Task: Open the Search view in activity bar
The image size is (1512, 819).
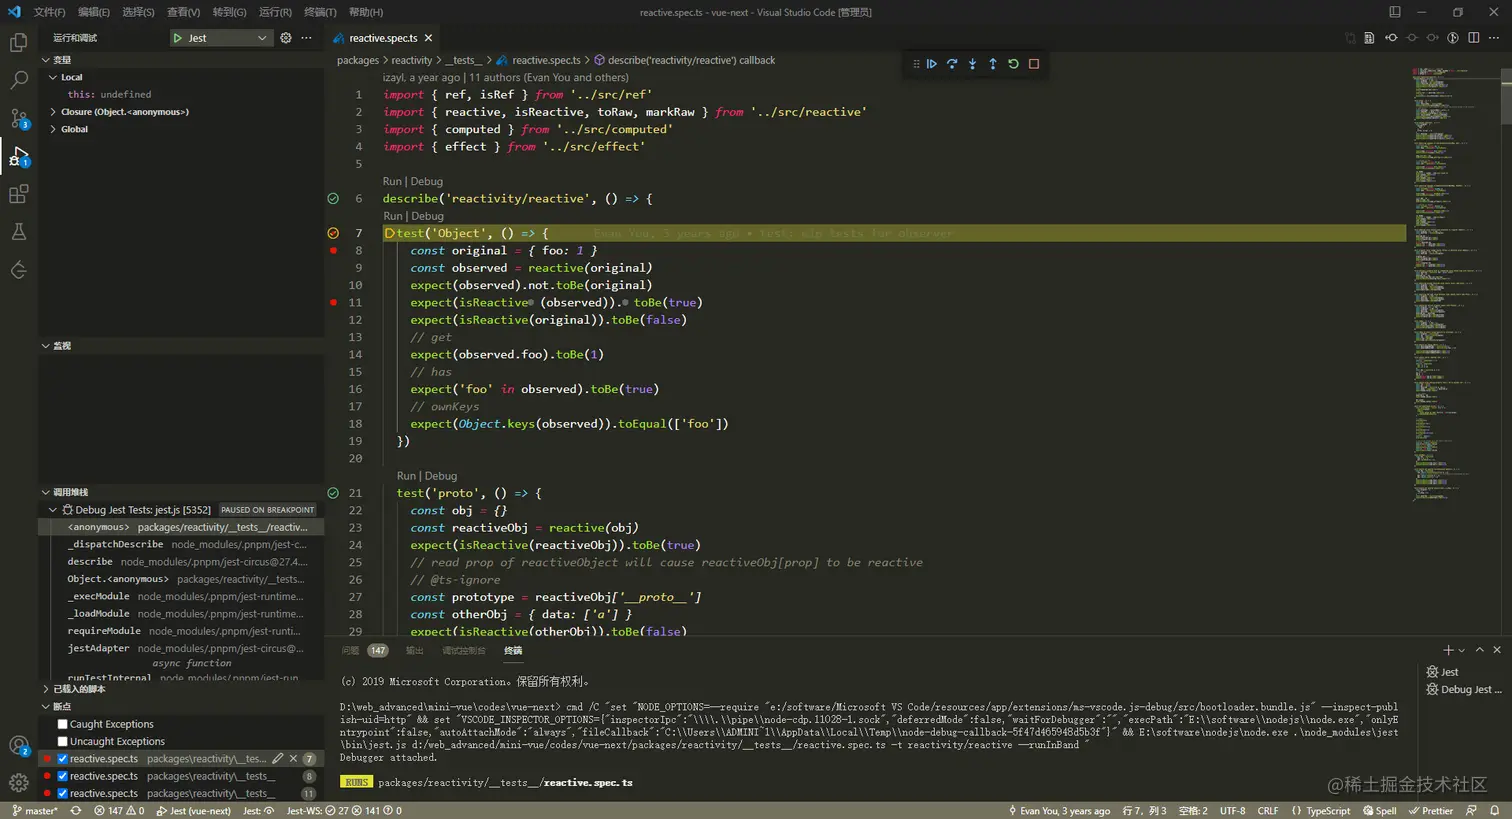Action: (x=18, y=81)
